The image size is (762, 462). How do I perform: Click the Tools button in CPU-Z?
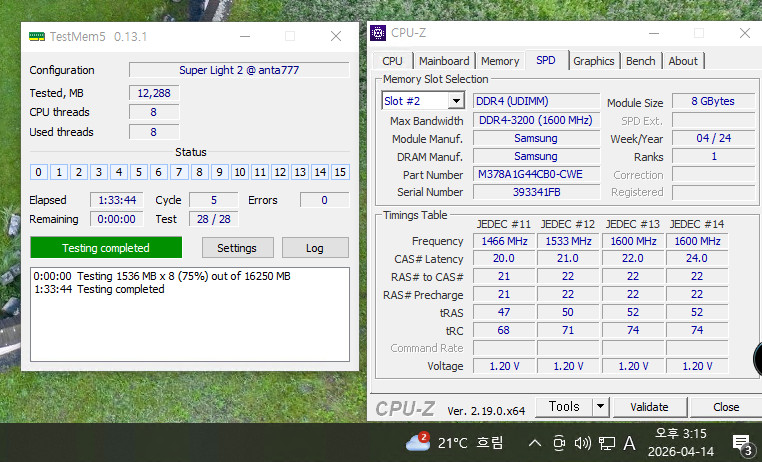(564, 407)
